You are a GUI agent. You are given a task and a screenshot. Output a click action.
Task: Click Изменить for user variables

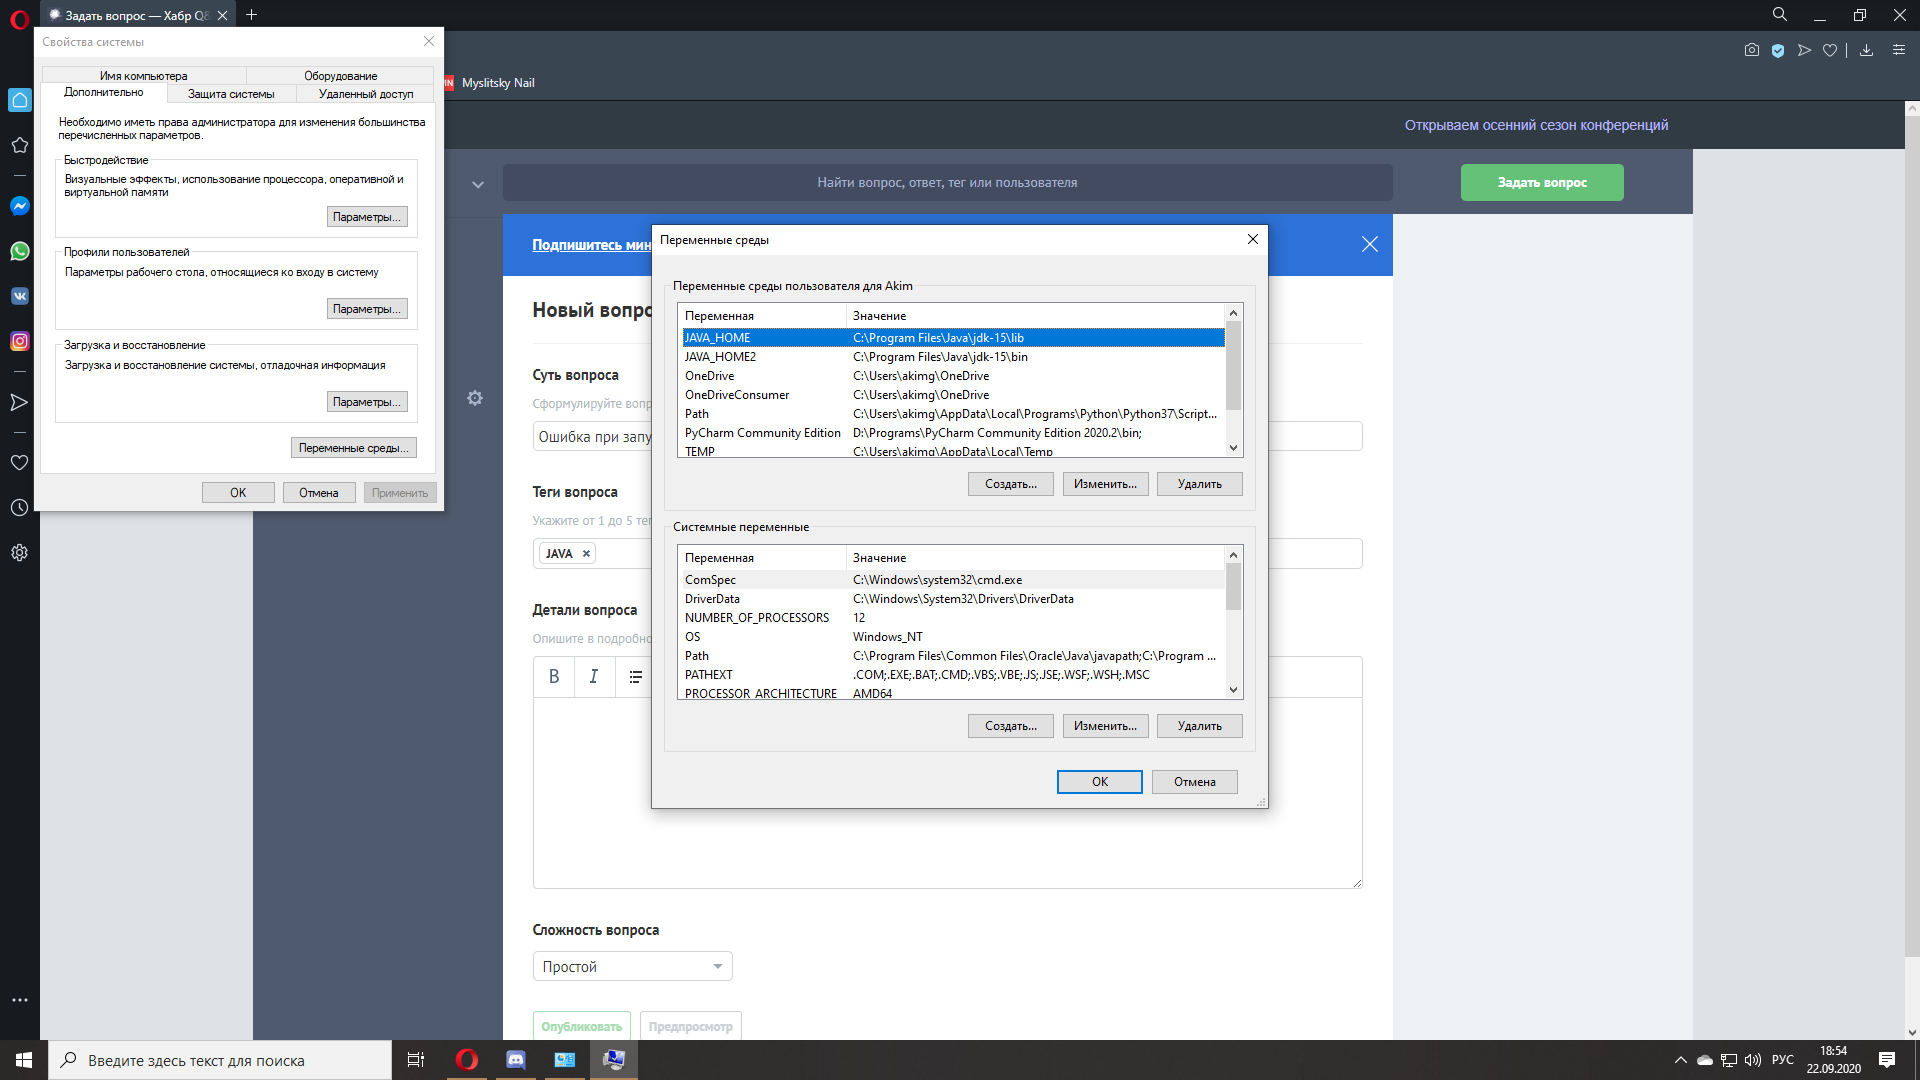1106,484
